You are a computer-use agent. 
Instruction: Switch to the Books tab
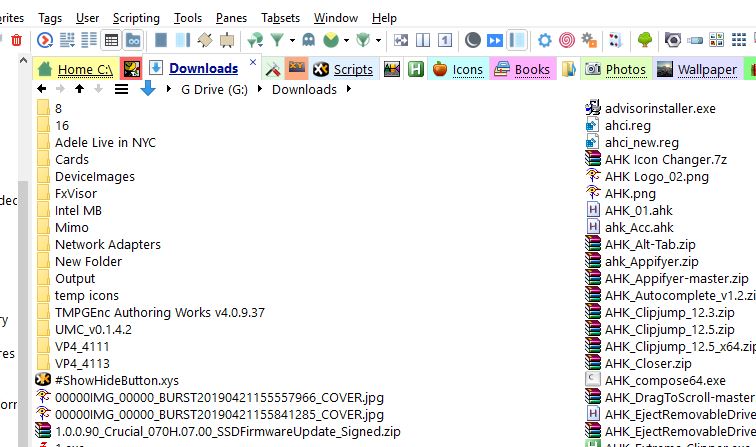[x=522, y=69]
